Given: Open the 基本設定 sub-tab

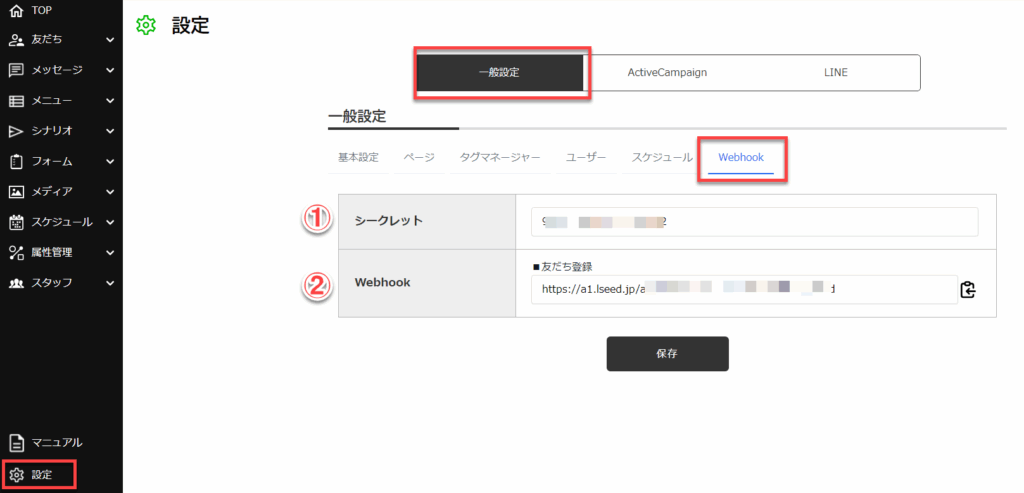Looking at the screenshot, I should point(358,158).
